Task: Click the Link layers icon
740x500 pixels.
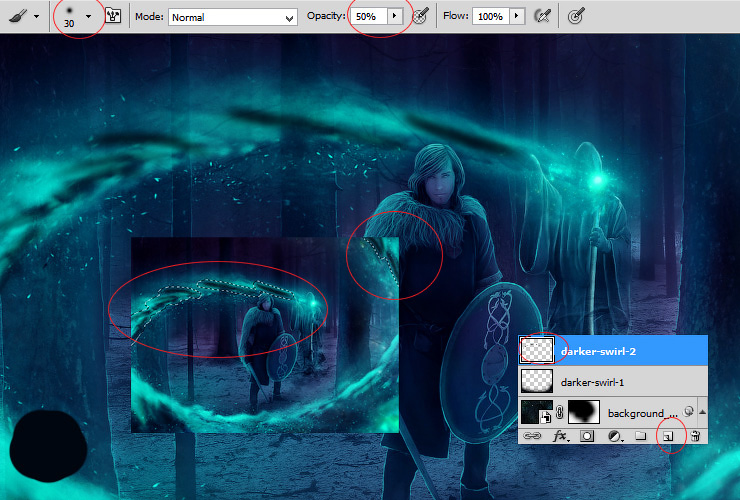Action: pyautogui.click(x=532, y=436)
